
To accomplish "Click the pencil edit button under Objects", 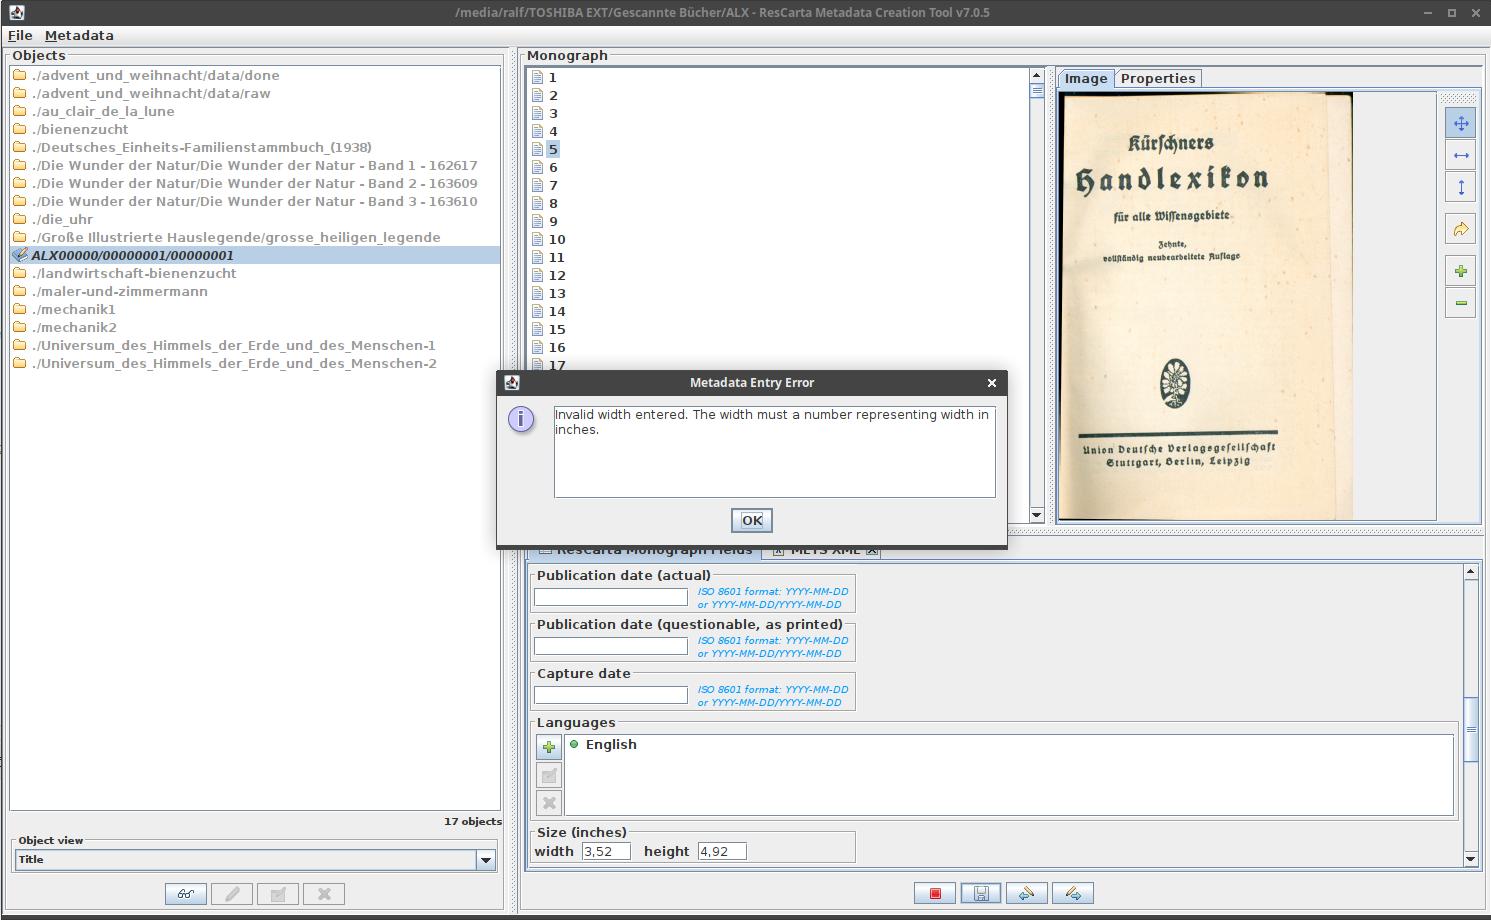I will click(x=232, y=894).
